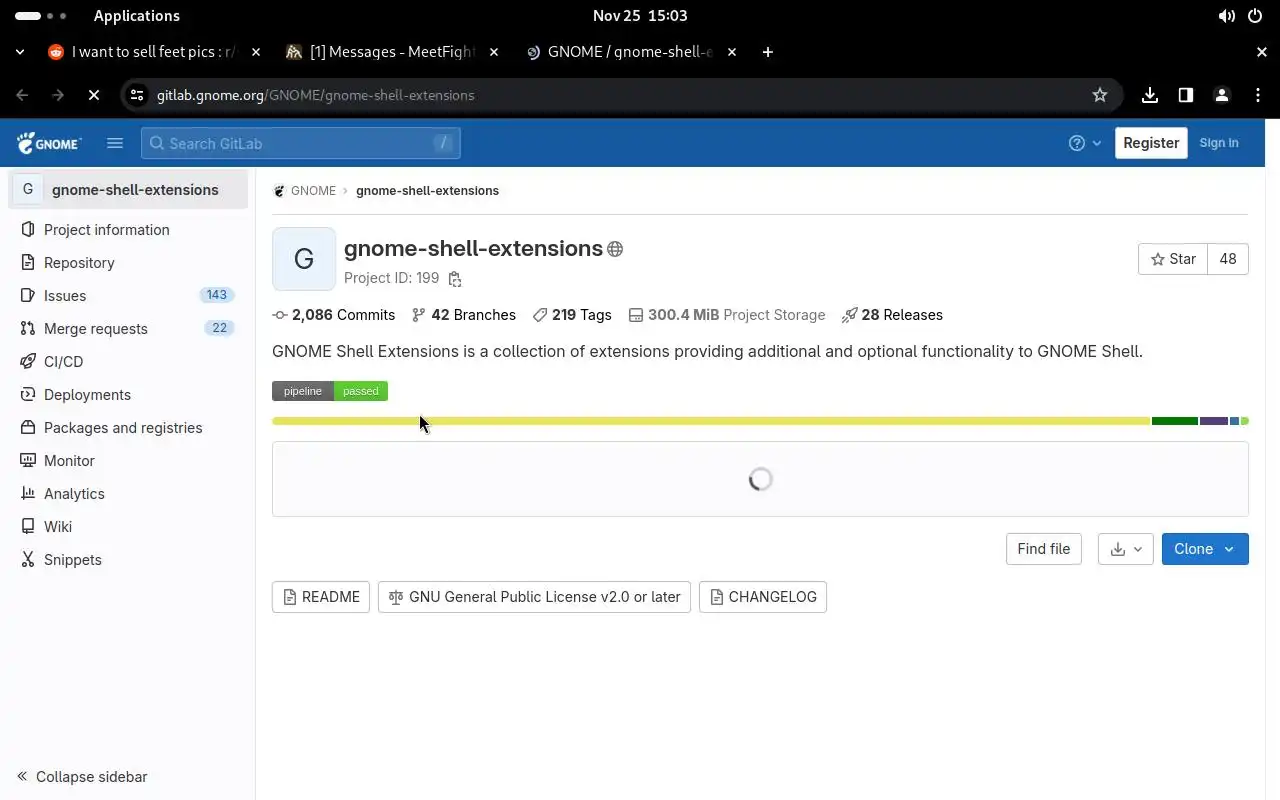
Task: Open the clock showing Nov 25 15:03
Action: click(x=640, y=16)
